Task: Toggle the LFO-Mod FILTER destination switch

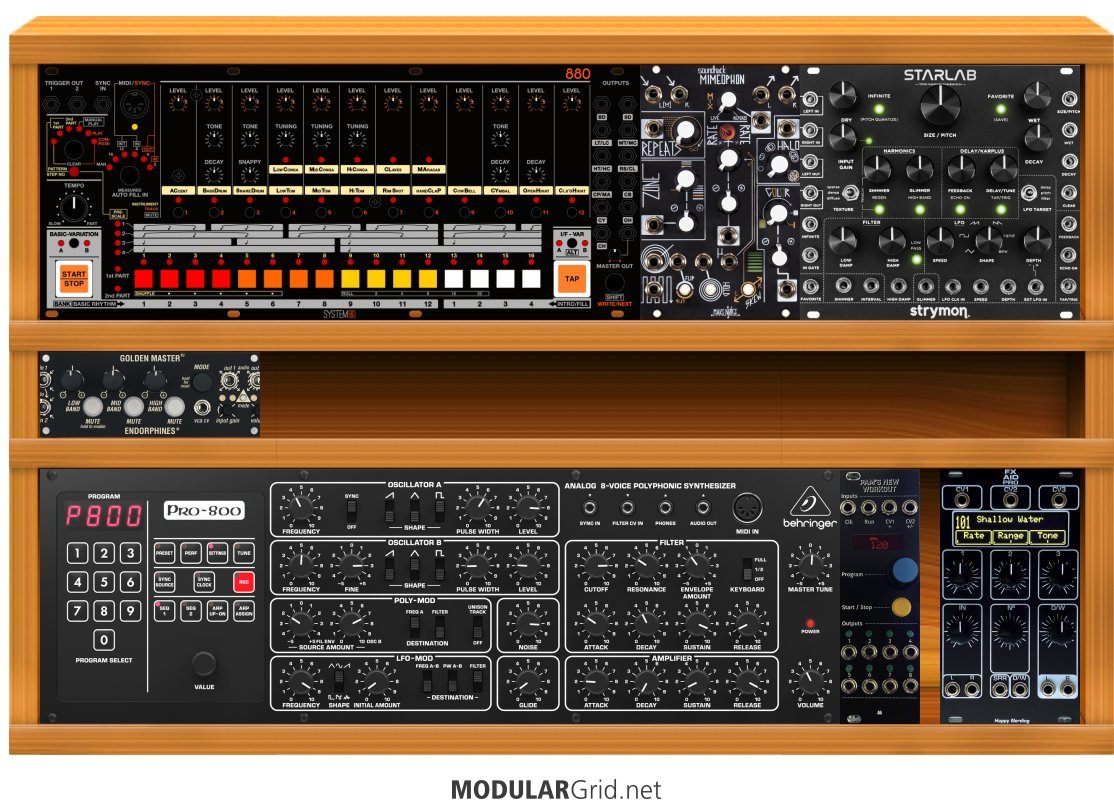Action: point(477,680)
